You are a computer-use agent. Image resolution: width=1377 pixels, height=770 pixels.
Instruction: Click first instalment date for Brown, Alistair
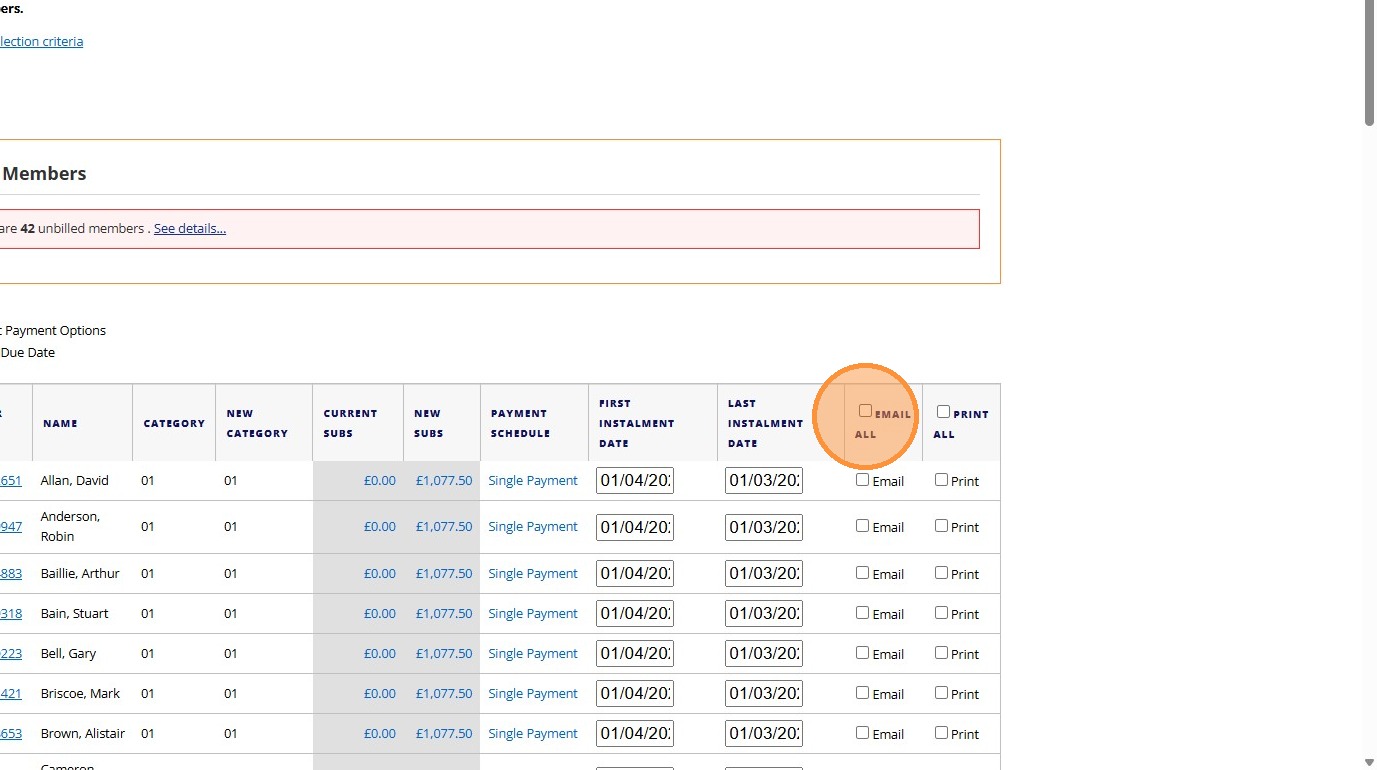point(635,733)
